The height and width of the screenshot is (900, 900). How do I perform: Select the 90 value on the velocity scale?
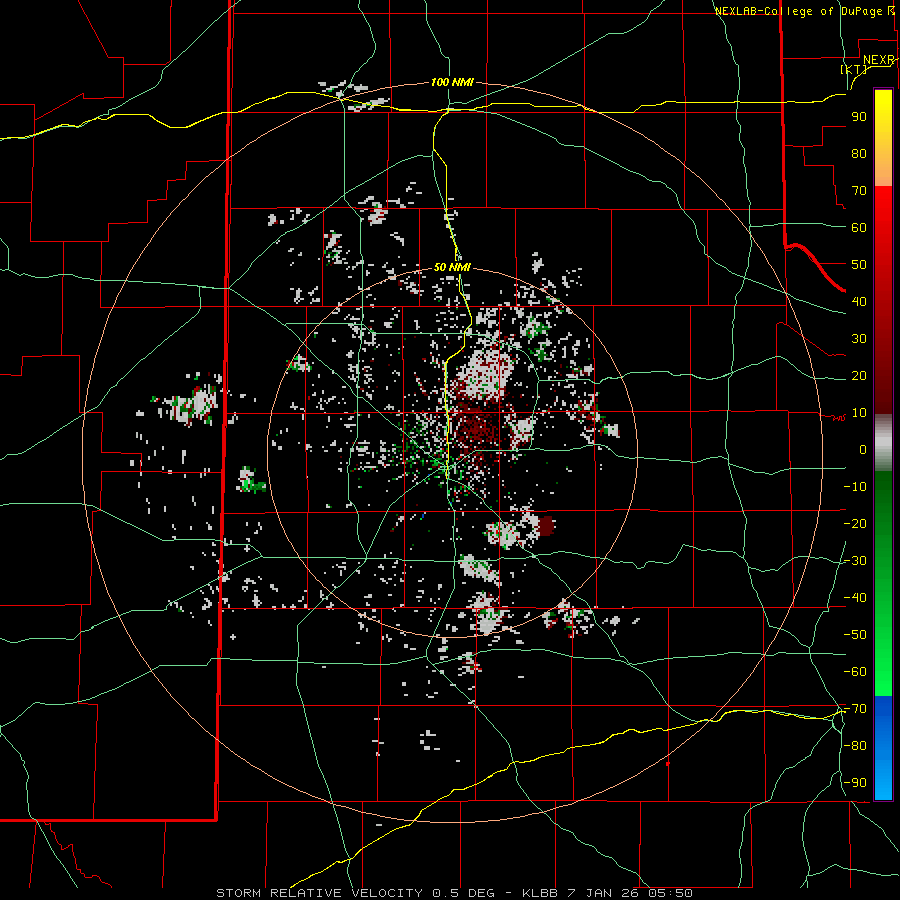[859, 117]
